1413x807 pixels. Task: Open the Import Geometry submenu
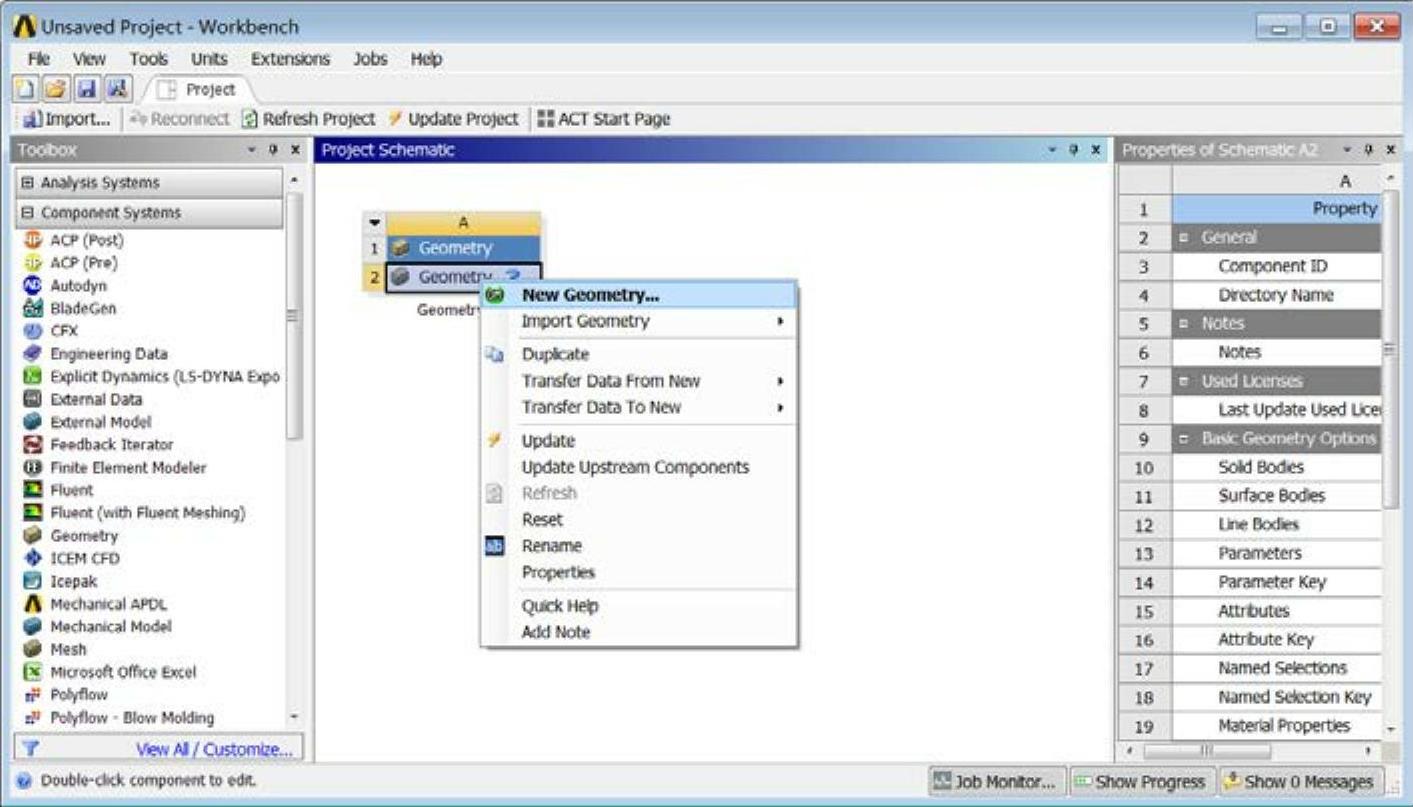(x=639, y=321)
